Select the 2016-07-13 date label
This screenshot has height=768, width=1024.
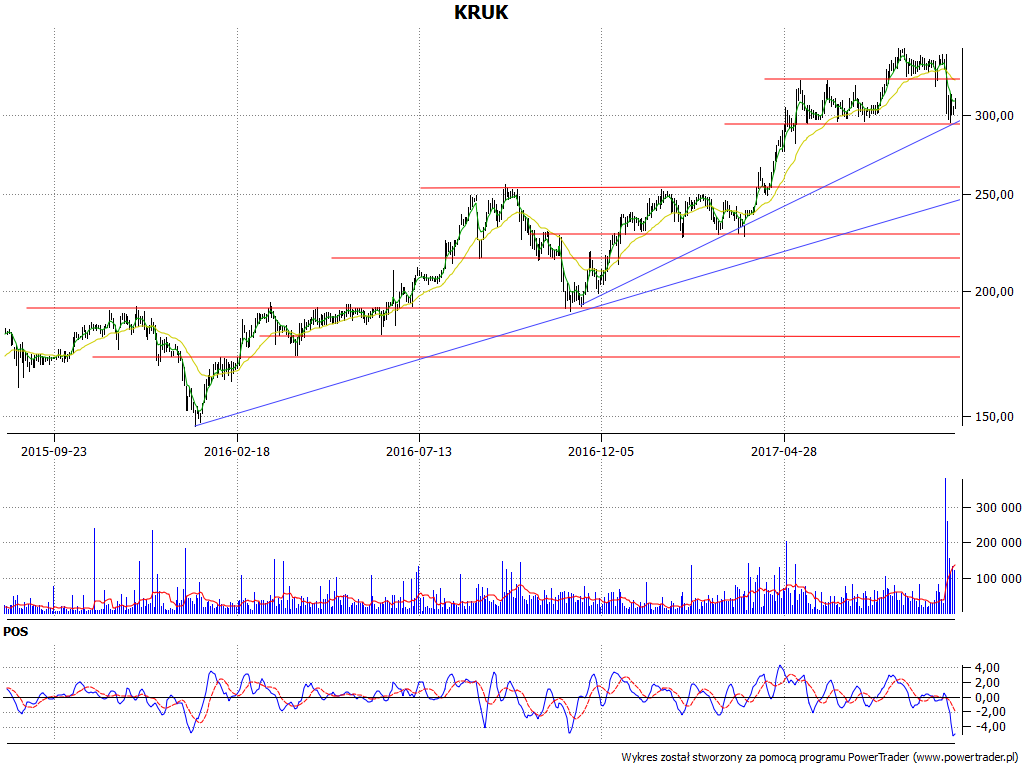419,451
